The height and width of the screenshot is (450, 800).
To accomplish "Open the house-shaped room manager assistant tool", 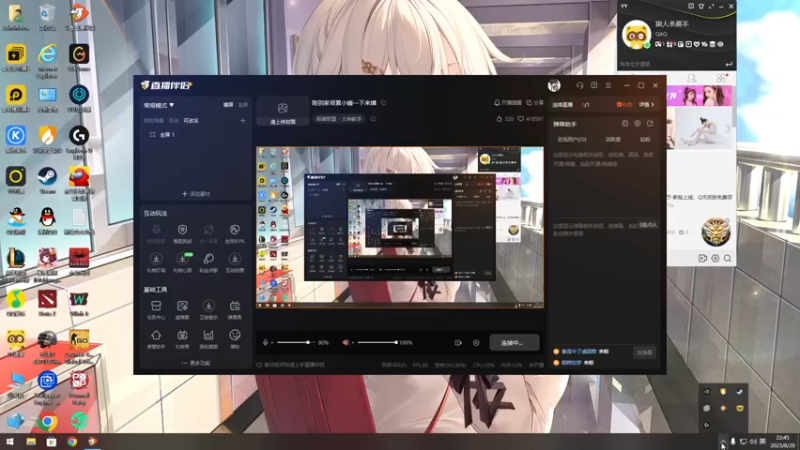I will tap(156, 339).
